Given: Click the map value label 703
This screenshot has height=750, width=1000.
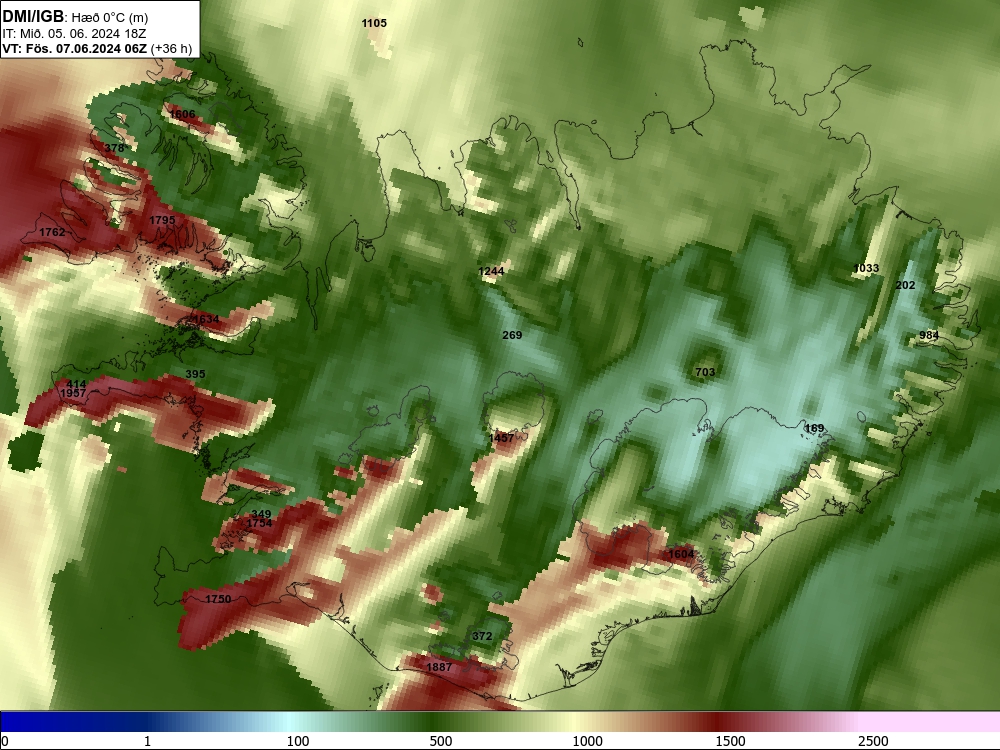Looking at the screenshot, I should click(705, 372).
